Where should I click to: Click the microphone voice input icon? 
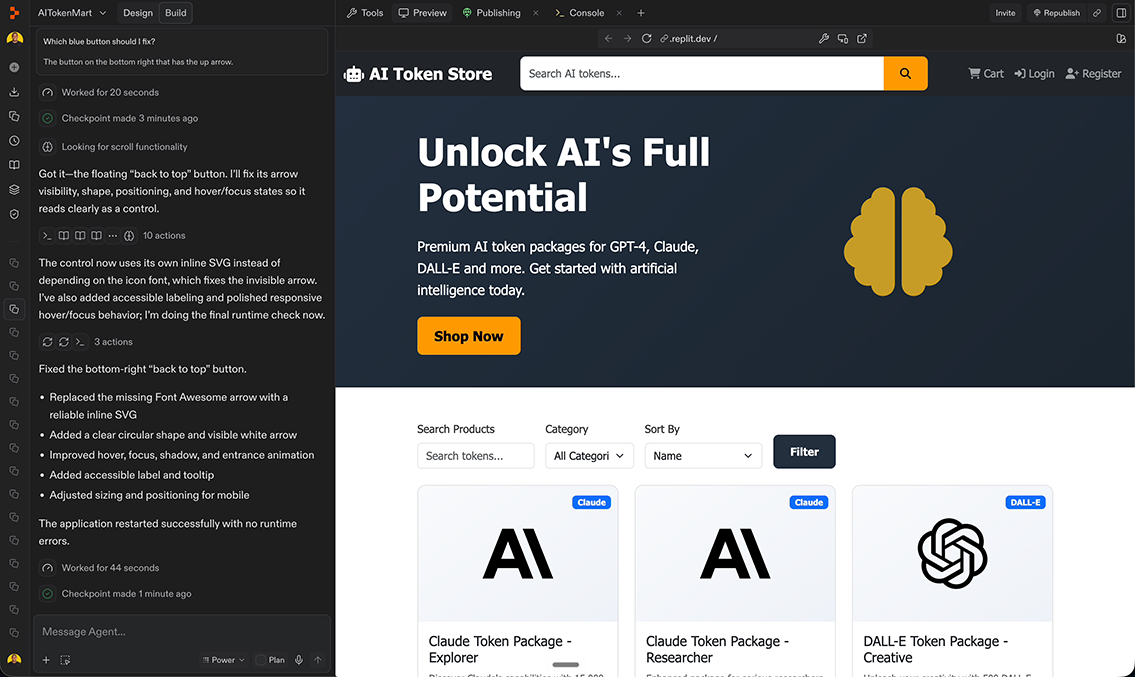point(298,660)
